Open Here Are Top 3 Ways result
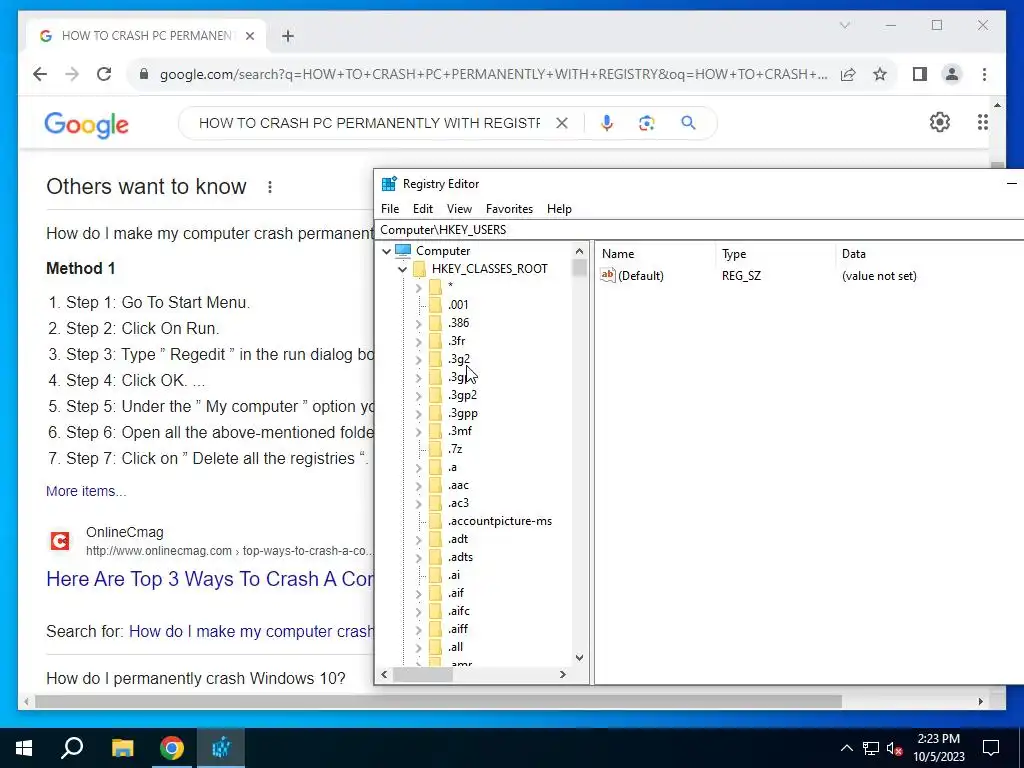 [210, 579]
